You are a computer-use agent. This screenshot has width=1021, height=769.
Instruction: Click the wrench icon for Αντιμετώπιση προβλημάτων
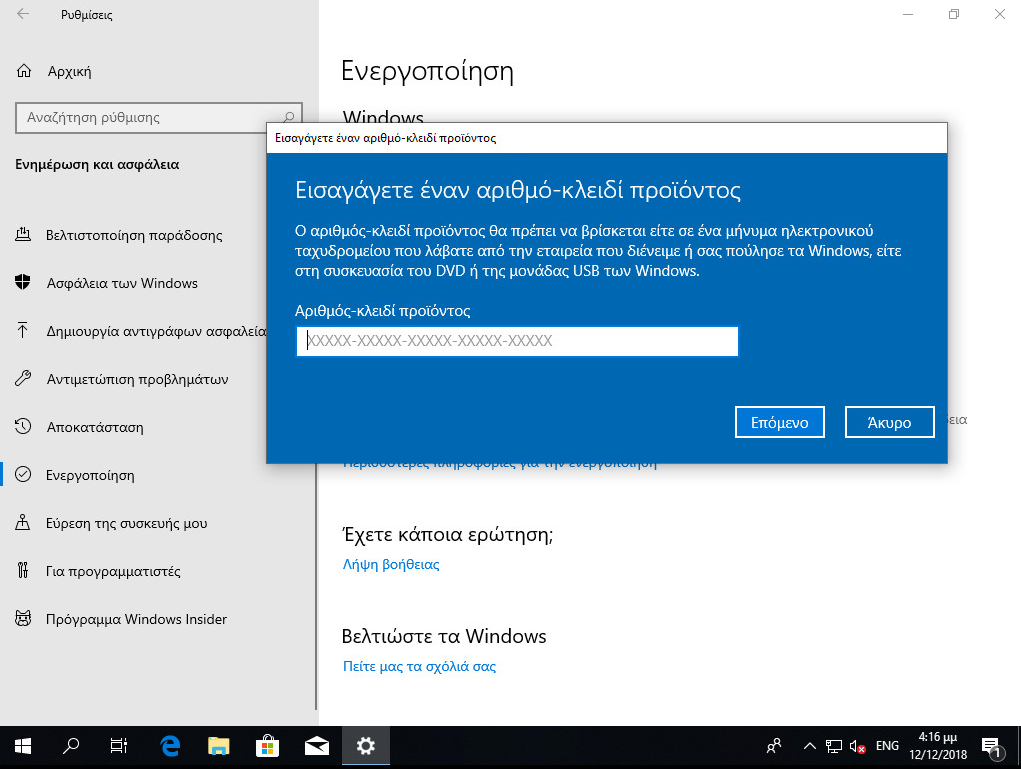point(23,378)
